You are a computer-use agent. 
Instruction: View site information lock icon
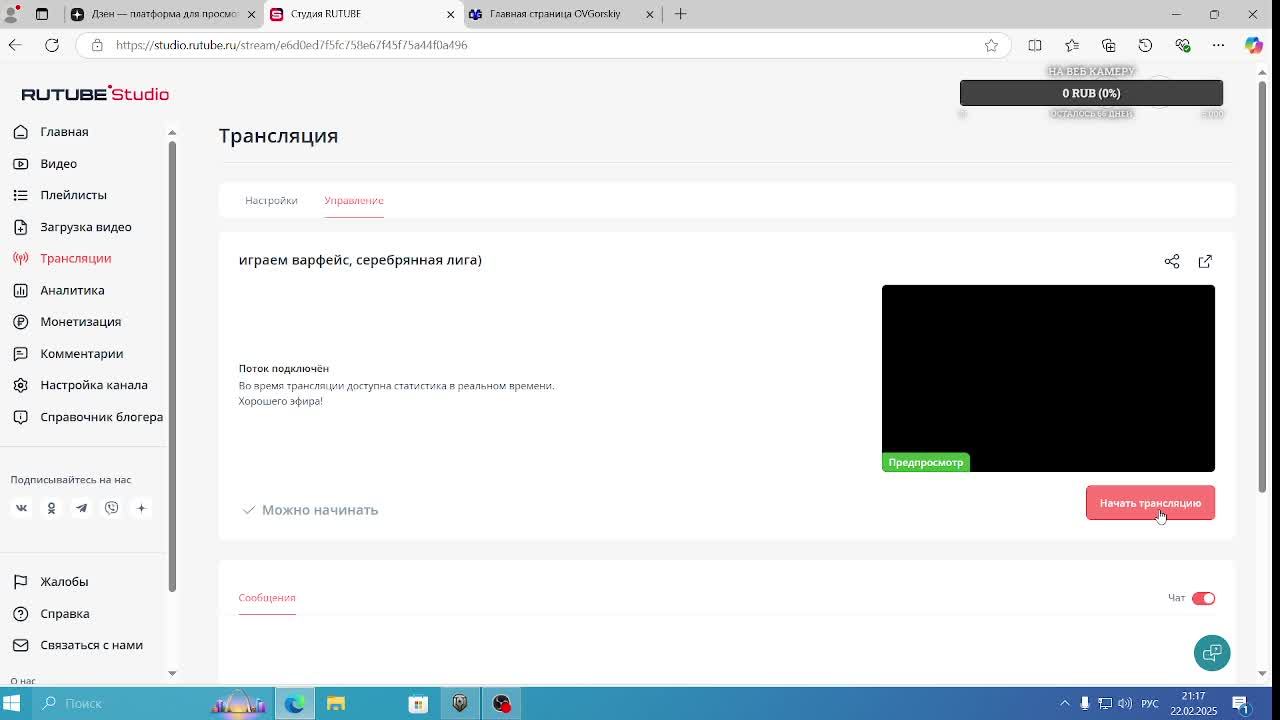(x=96, y=45)
